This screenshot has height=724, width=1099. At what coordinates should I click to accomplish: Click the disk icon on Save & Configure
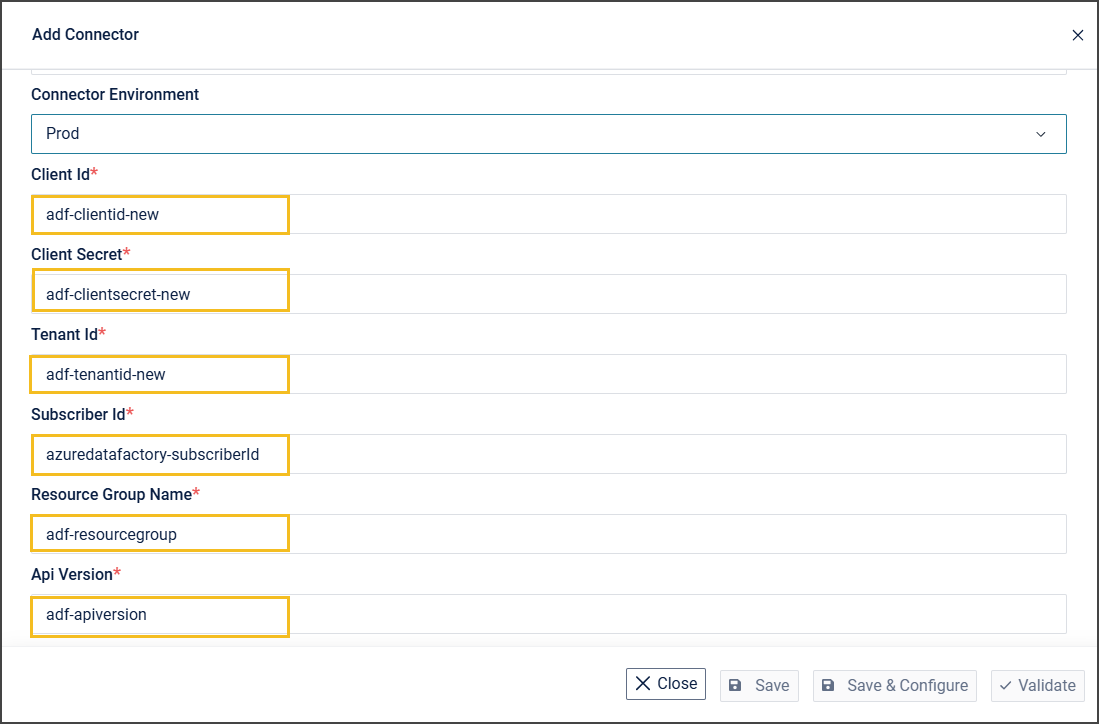click(828, 686)
